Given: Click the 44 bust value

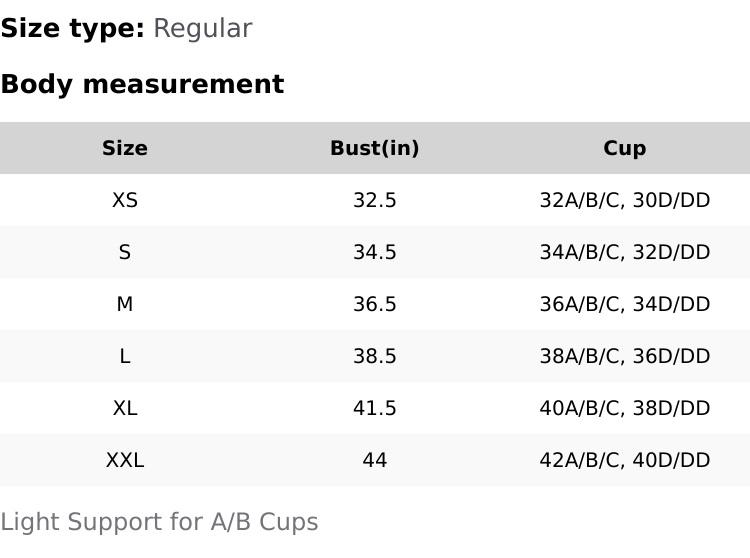Looking at the screenshot, I should pyautogui.click(x=375, y=460).
